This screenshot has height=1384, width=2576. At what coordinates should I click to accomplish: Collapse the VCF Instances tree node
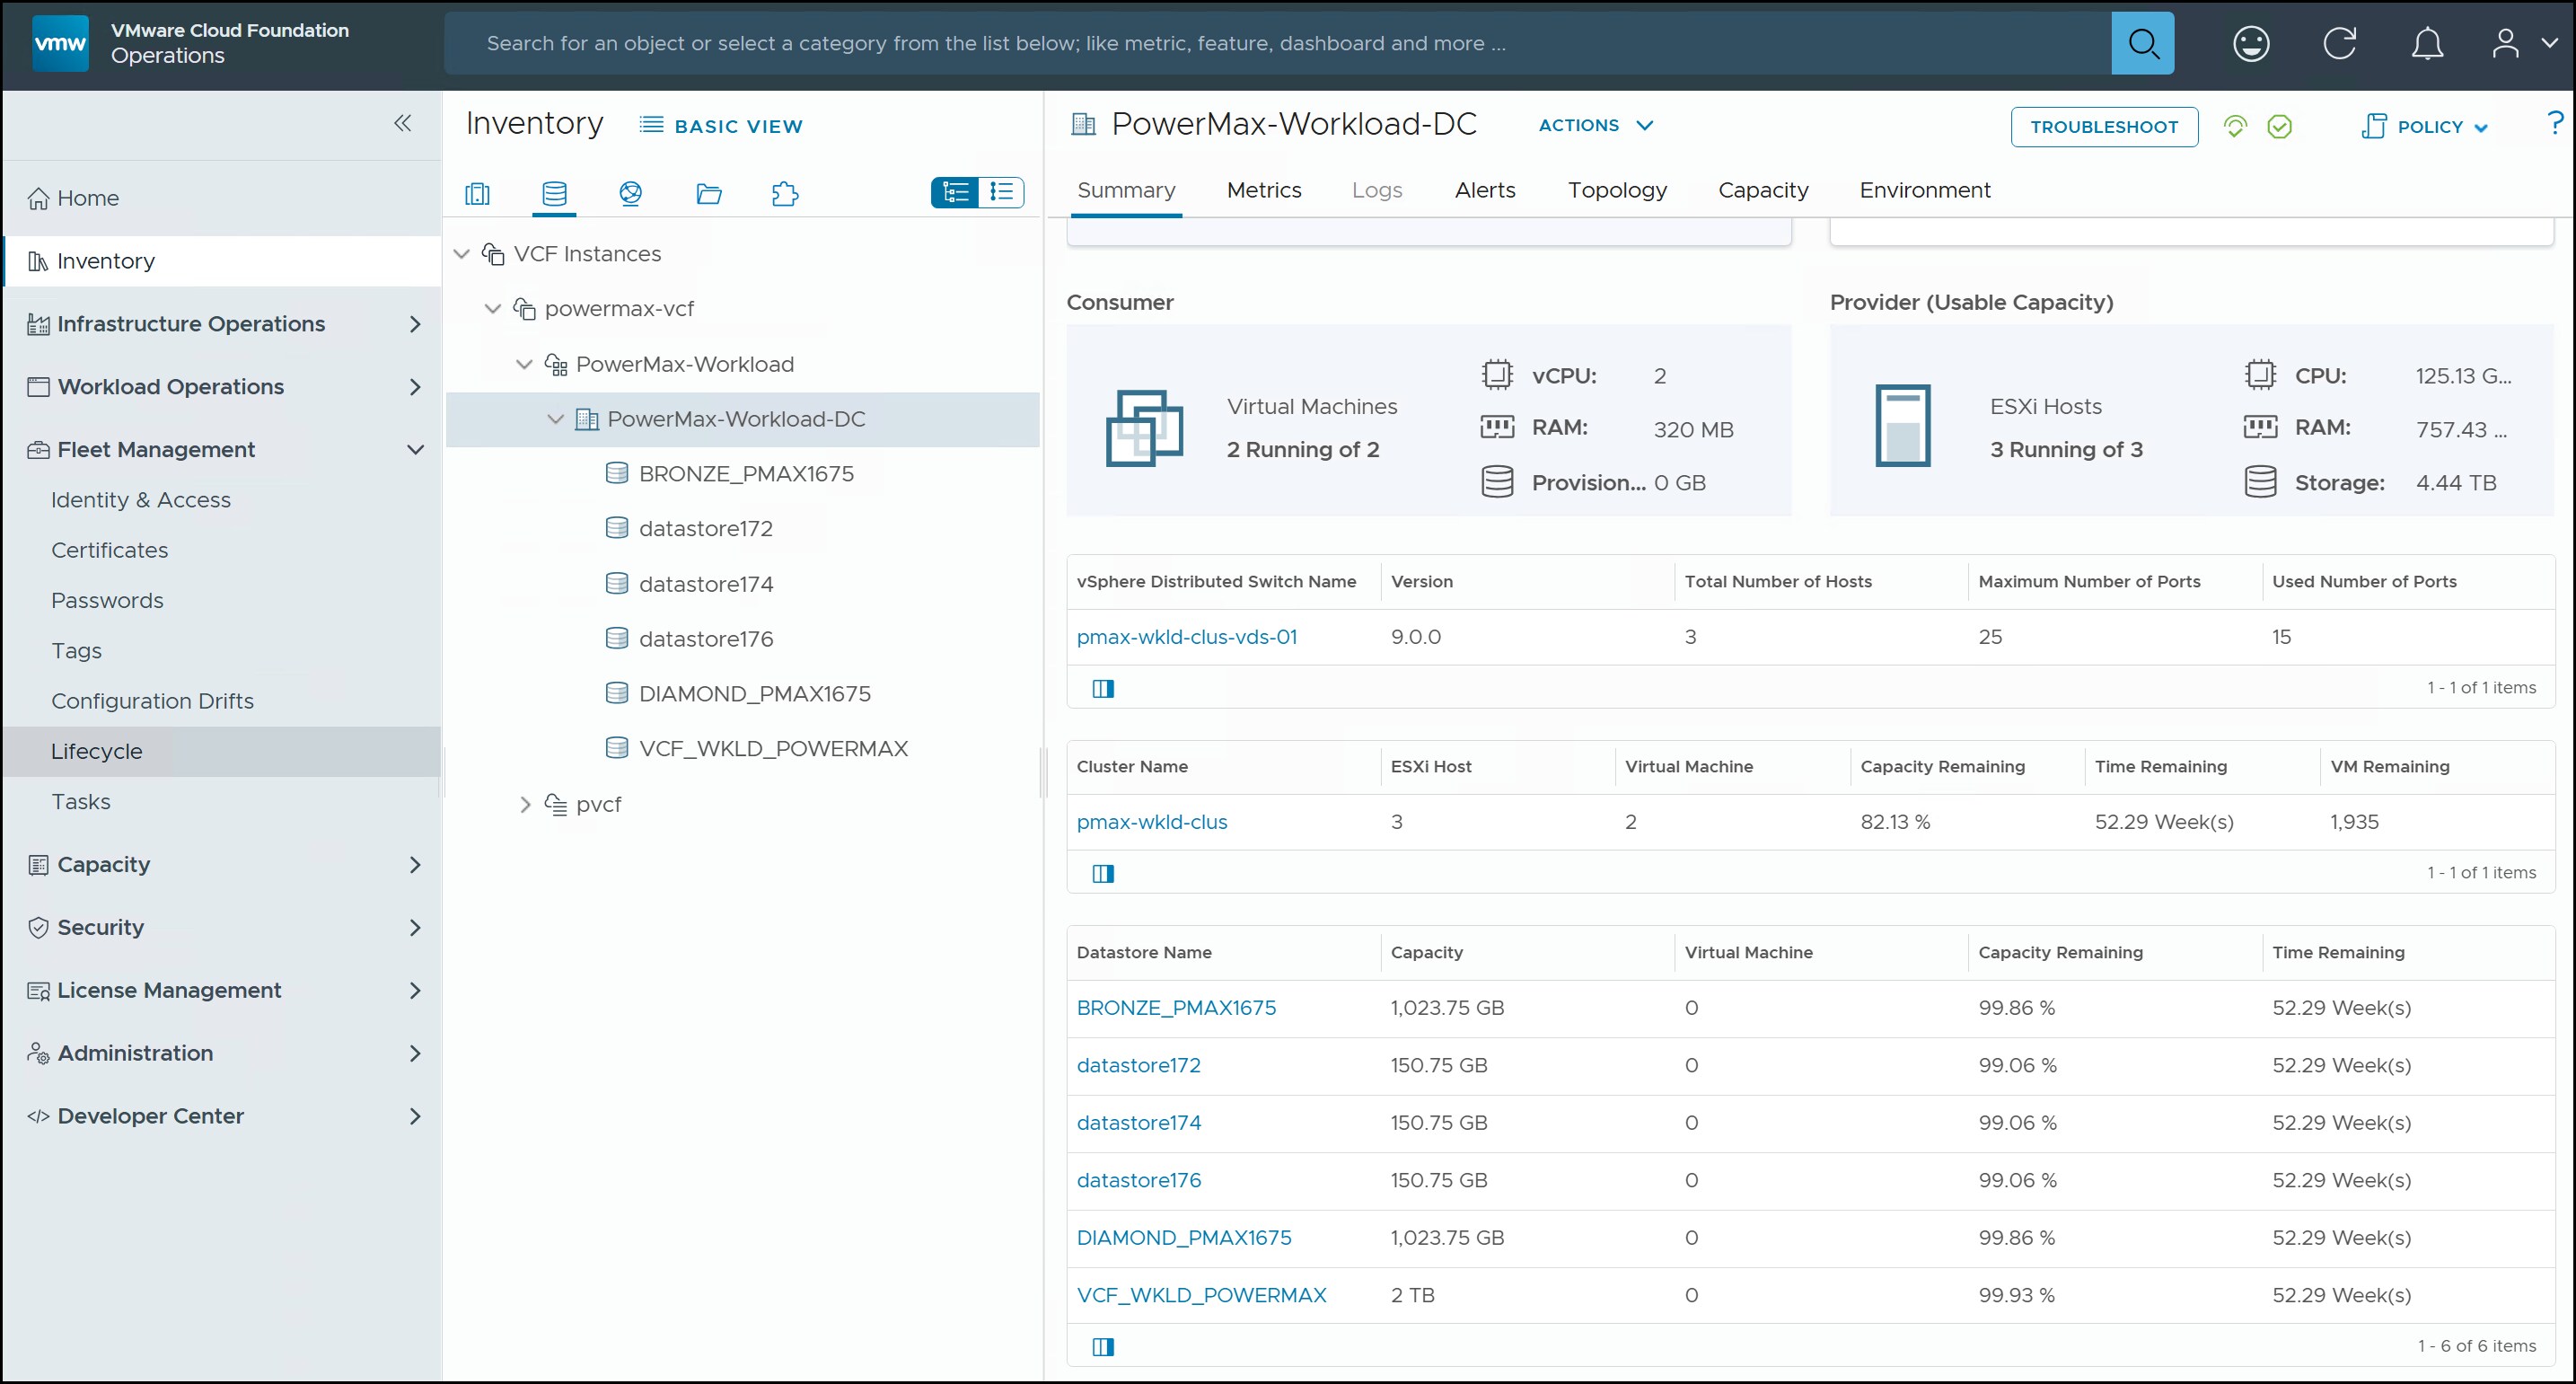click(462, 254)
